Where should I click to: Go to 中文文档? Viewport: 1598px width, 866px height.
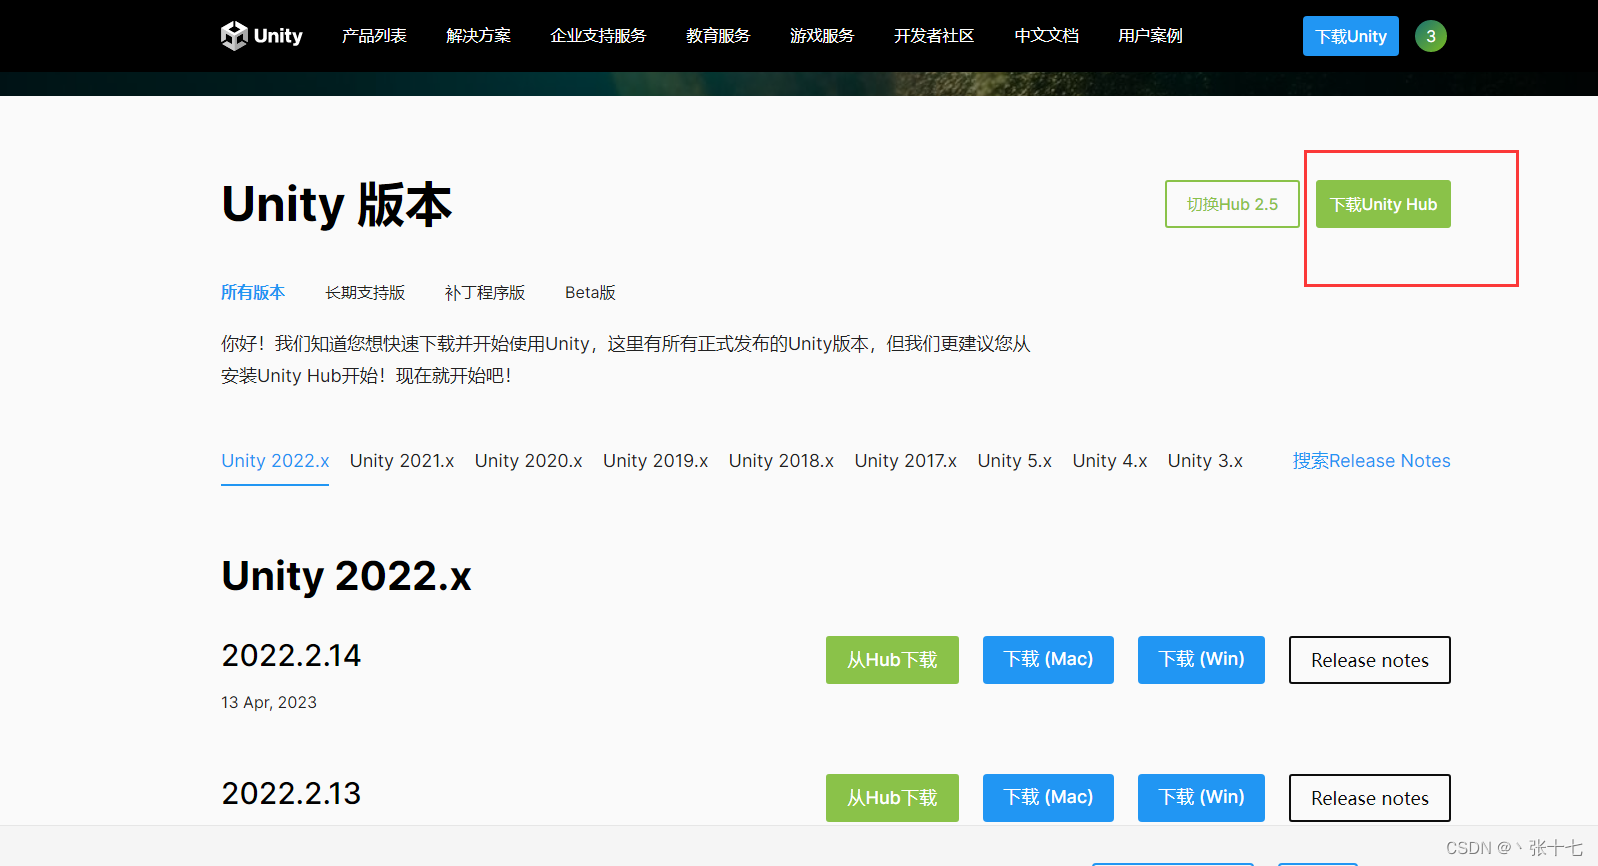[x=1046, y=36]
